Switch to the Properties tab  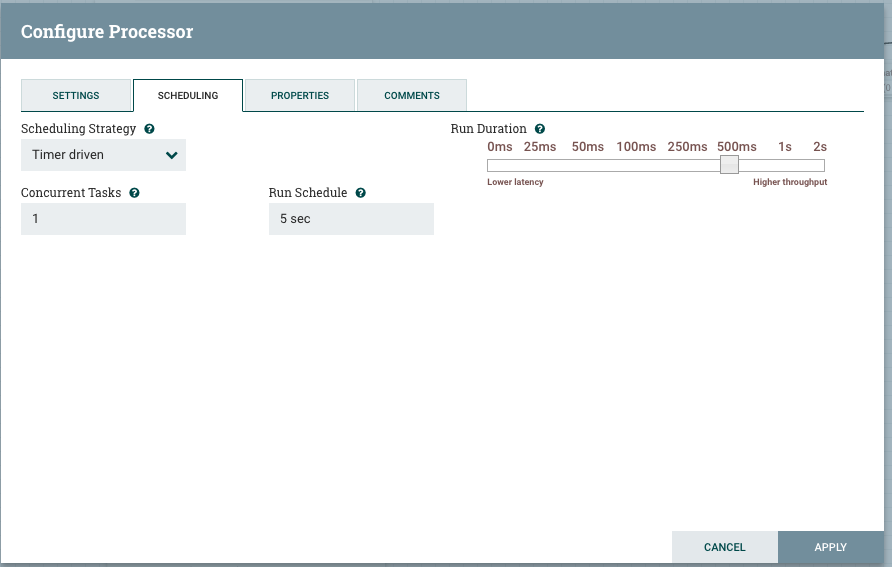pos(300,96)
